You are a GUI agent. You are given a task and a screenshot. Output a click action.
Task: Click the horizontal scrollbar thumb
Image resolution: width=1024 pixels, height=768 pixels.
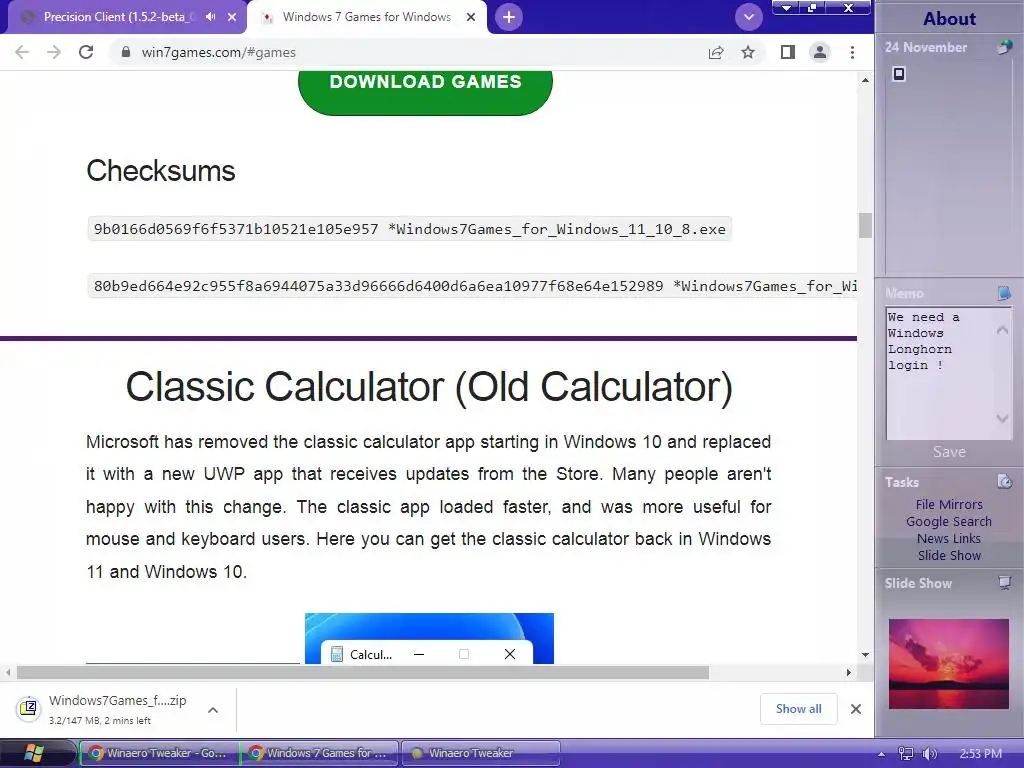click(x=362, y=672)
